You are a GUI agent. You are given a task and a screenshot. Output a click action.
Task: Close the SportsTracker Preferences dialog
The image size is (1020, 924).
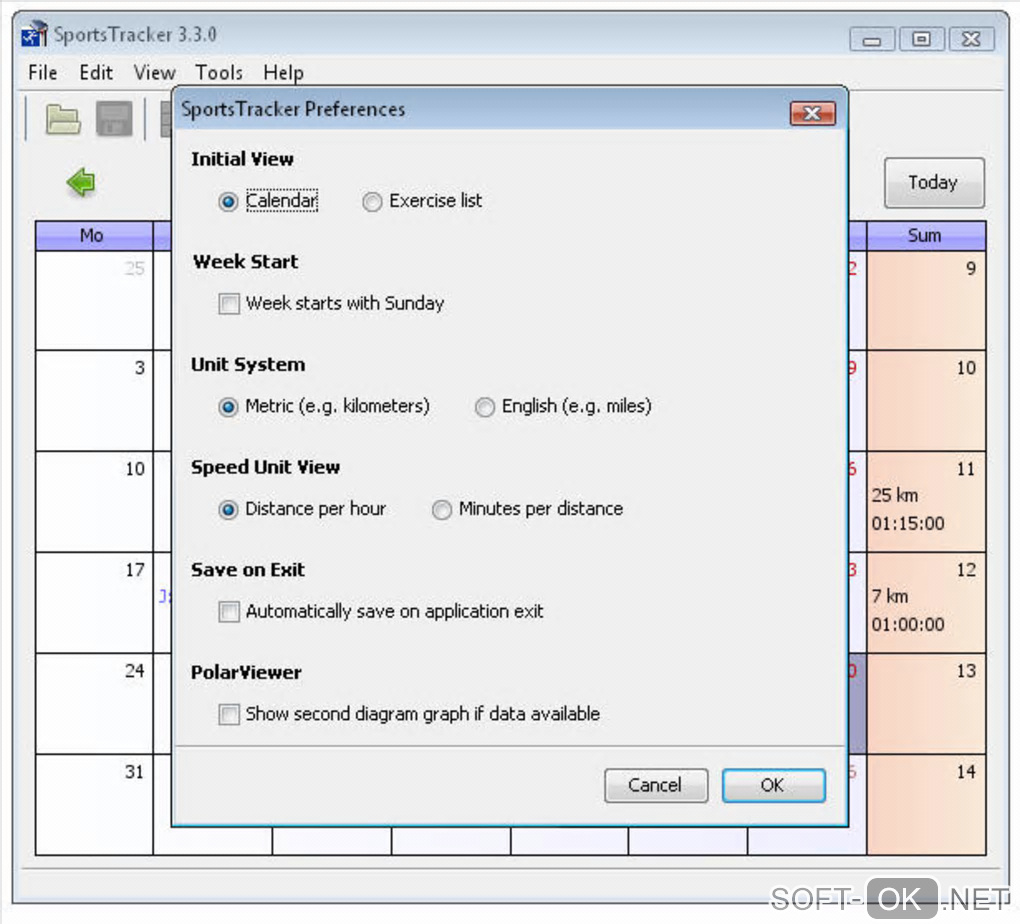(812, 114)
